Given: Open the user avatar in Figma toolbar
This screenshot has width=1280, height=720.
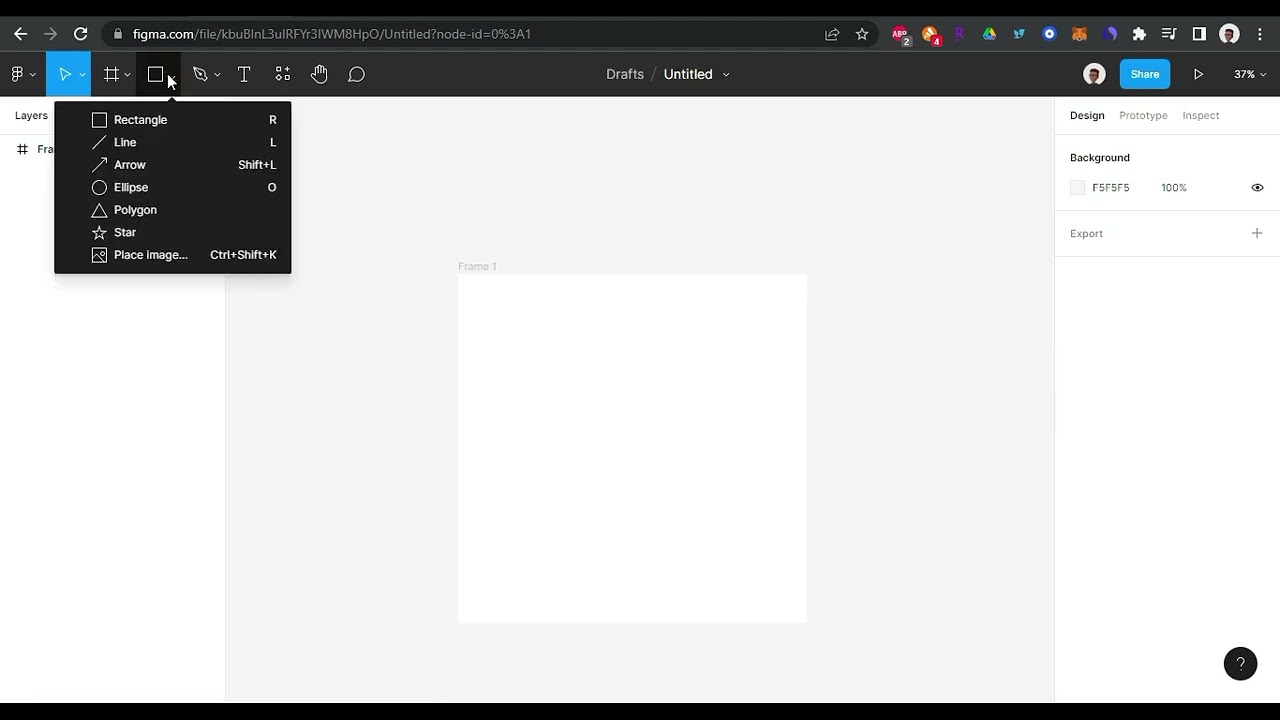Looking at the screenshot, I should click(1094, 74).
